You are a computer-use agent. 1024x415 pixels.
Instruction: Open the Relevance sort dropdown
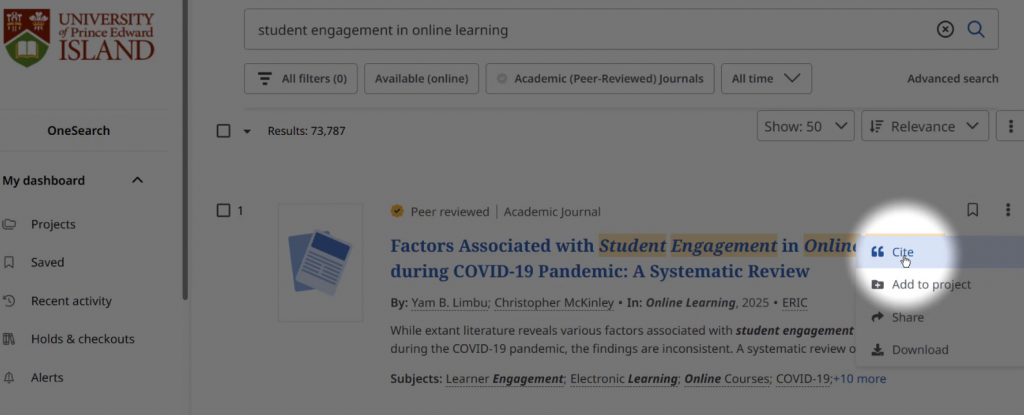[924, 126]
